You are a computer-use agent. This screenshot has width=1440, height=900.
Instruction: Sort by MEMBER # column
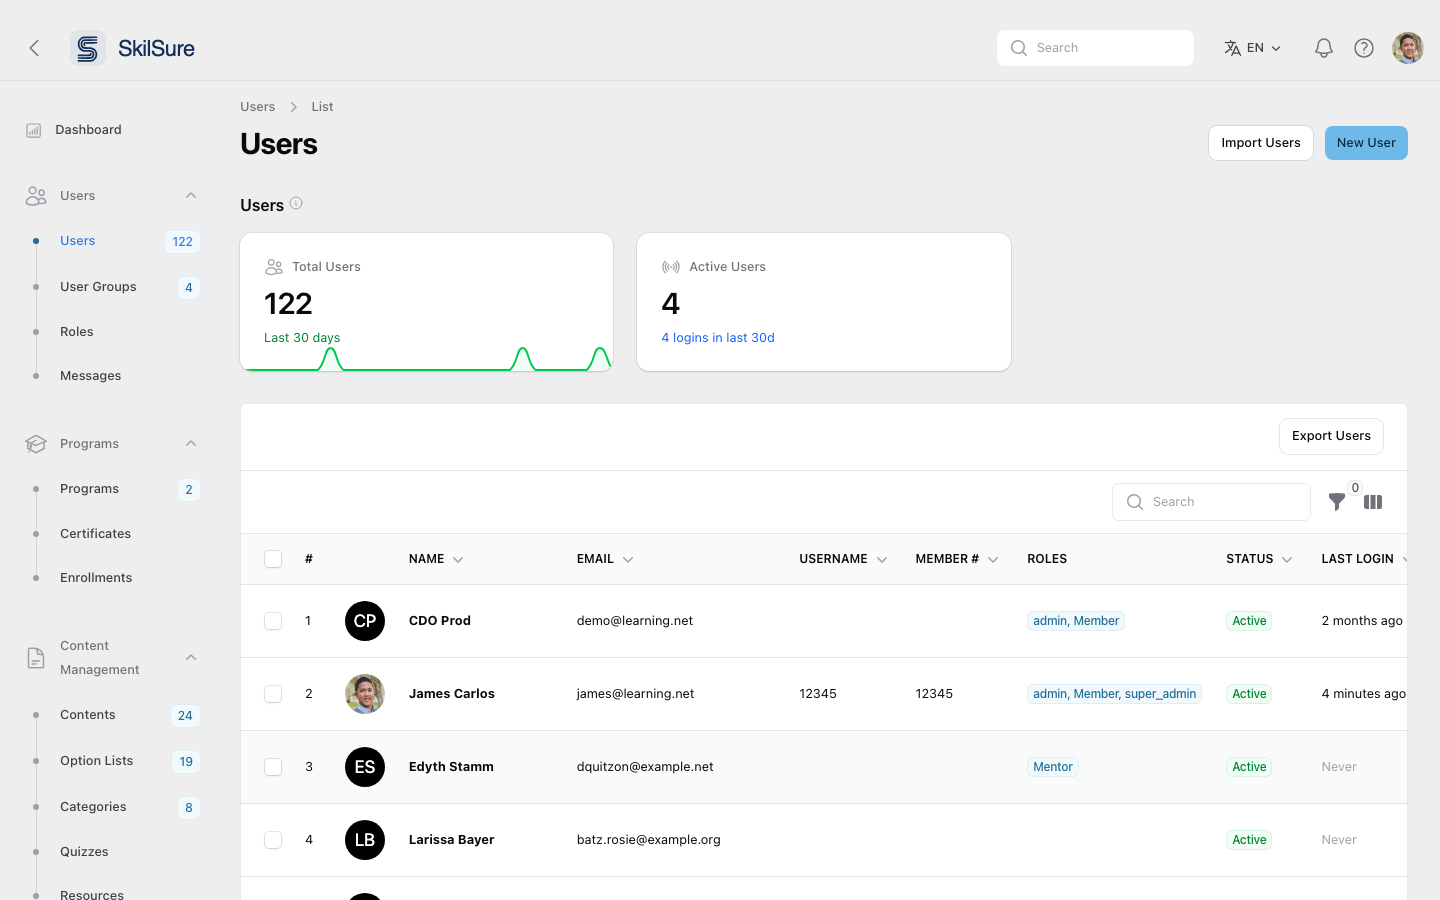957,559
